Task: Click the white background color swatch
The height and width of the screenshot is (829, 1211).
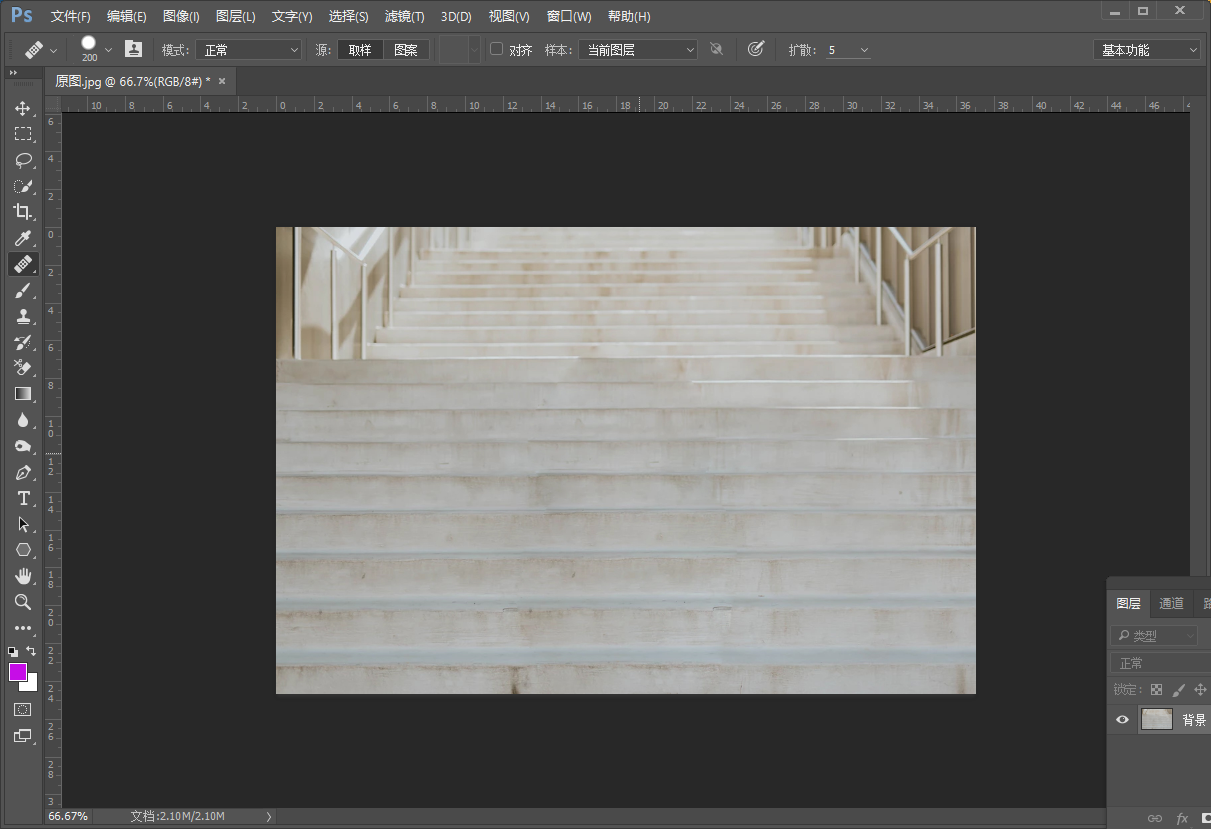Action: click(x=31, y=685)
